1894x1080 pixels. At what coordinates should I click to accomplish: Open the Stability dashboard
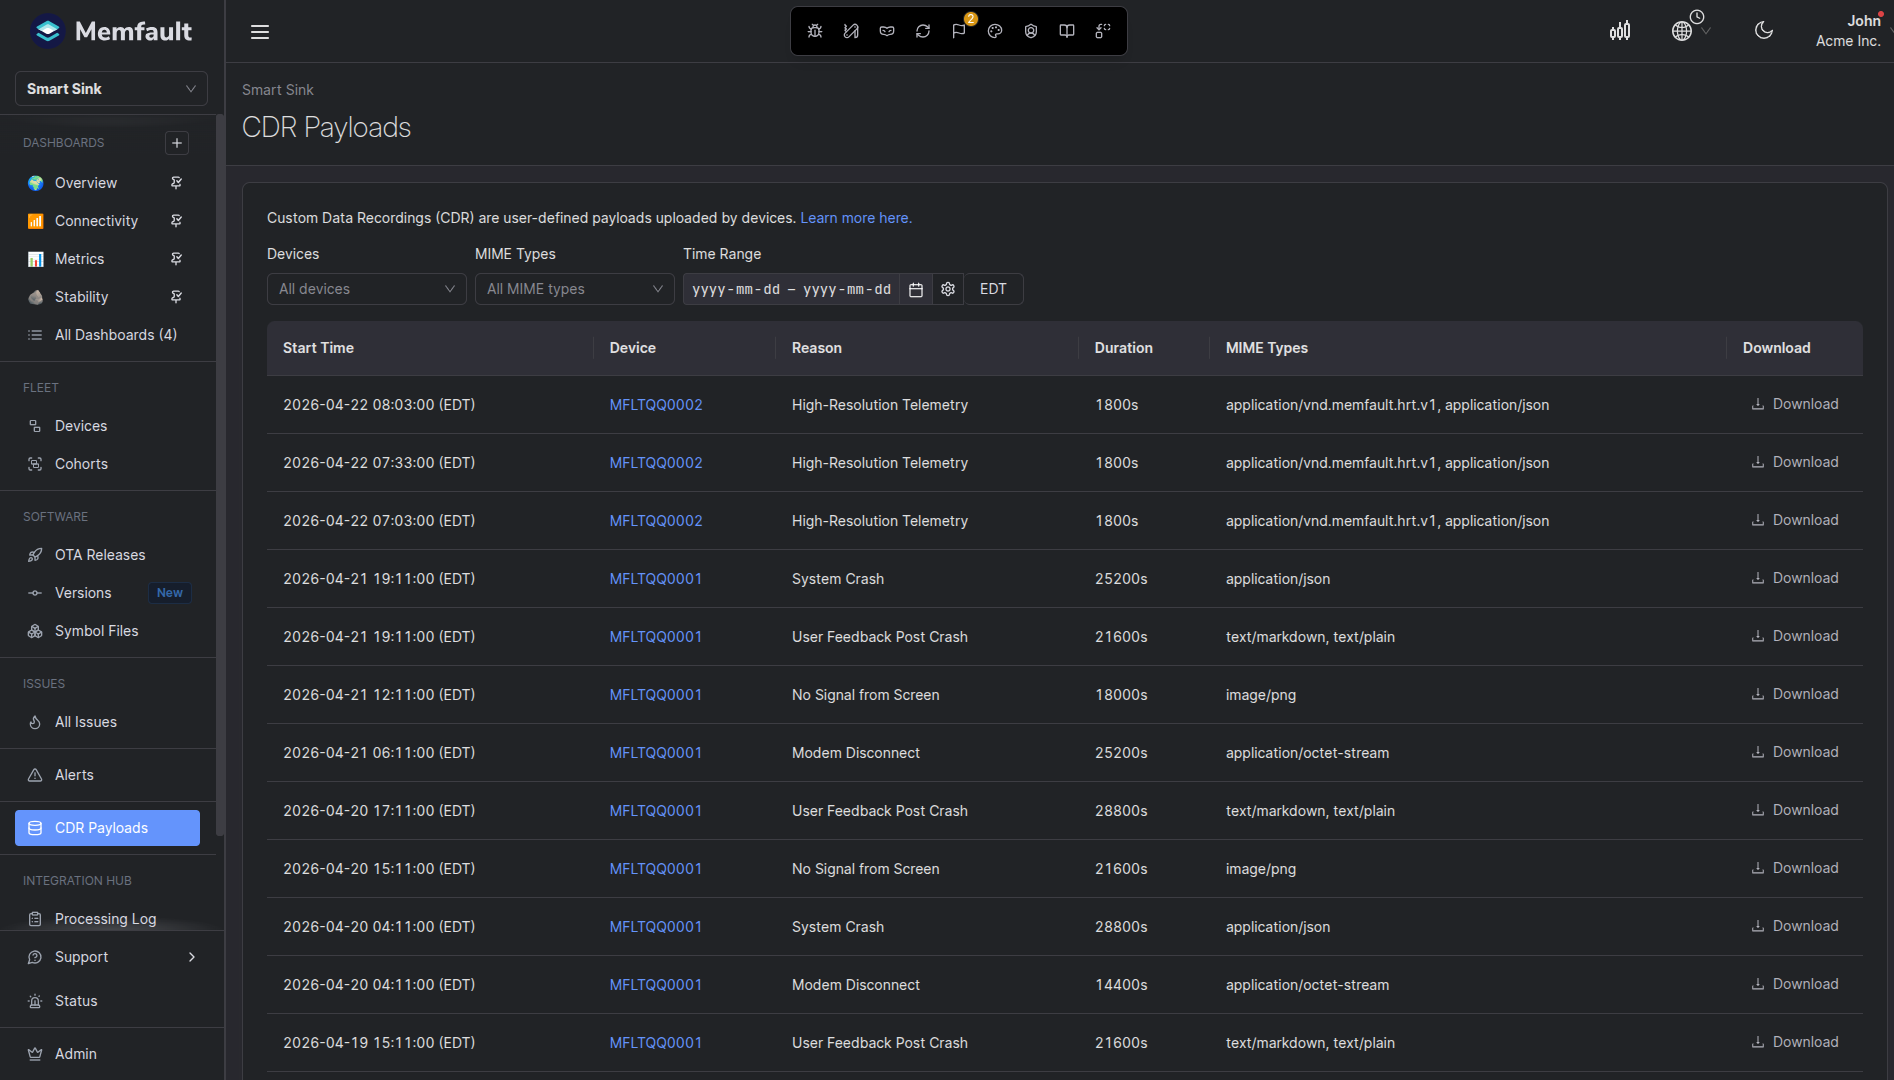pos(81,297)
